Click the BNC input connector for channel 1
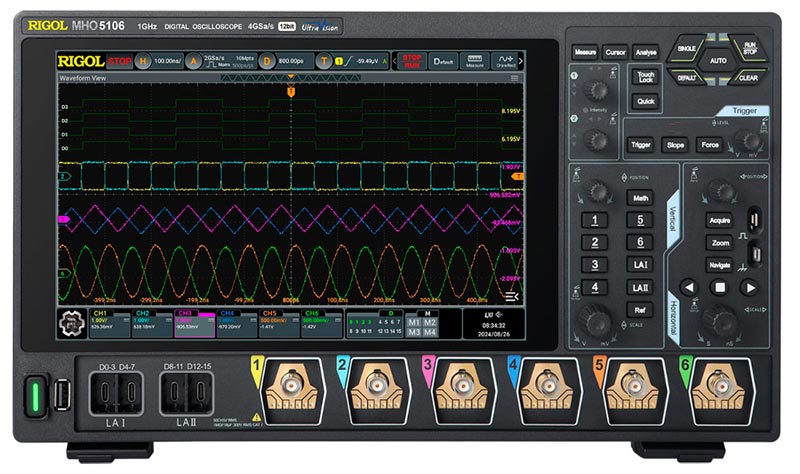 291,386
